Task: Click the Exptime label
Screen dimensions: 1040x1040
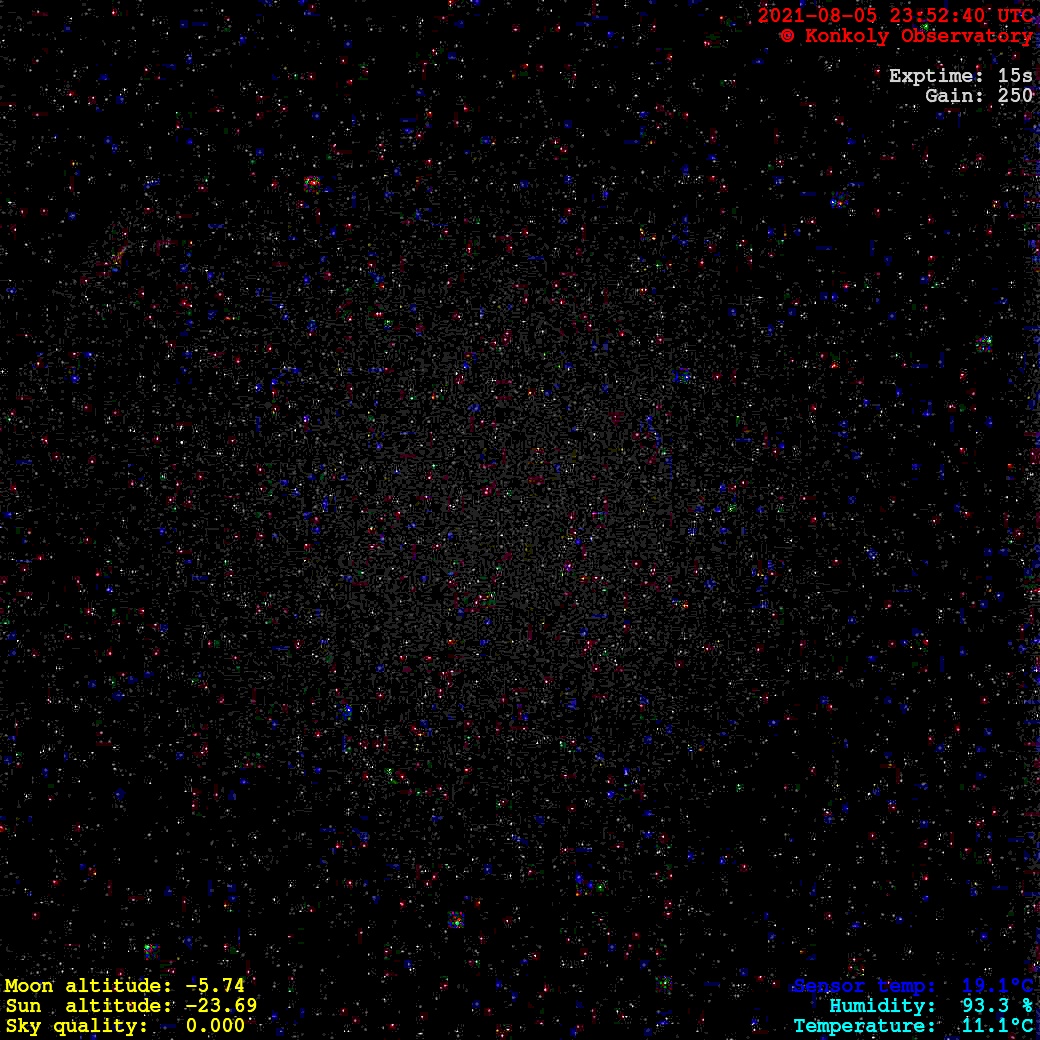Action: [932, 76]
